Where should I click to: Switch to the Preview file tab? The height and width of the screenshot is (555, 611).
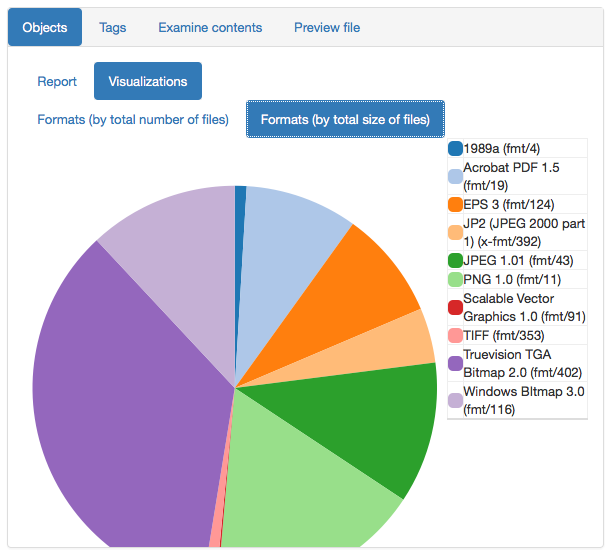(x=327, y=27)
